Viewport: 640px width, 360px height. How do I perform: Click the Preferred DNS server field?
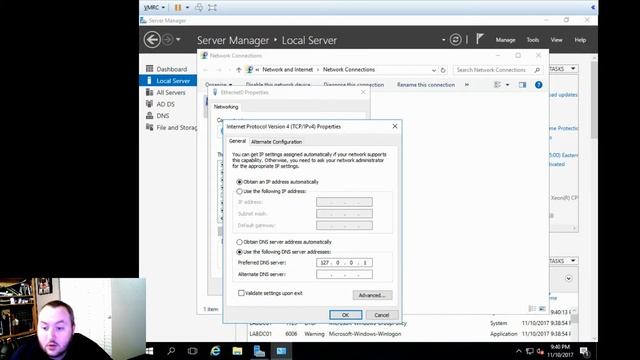(x=344, y=262)
